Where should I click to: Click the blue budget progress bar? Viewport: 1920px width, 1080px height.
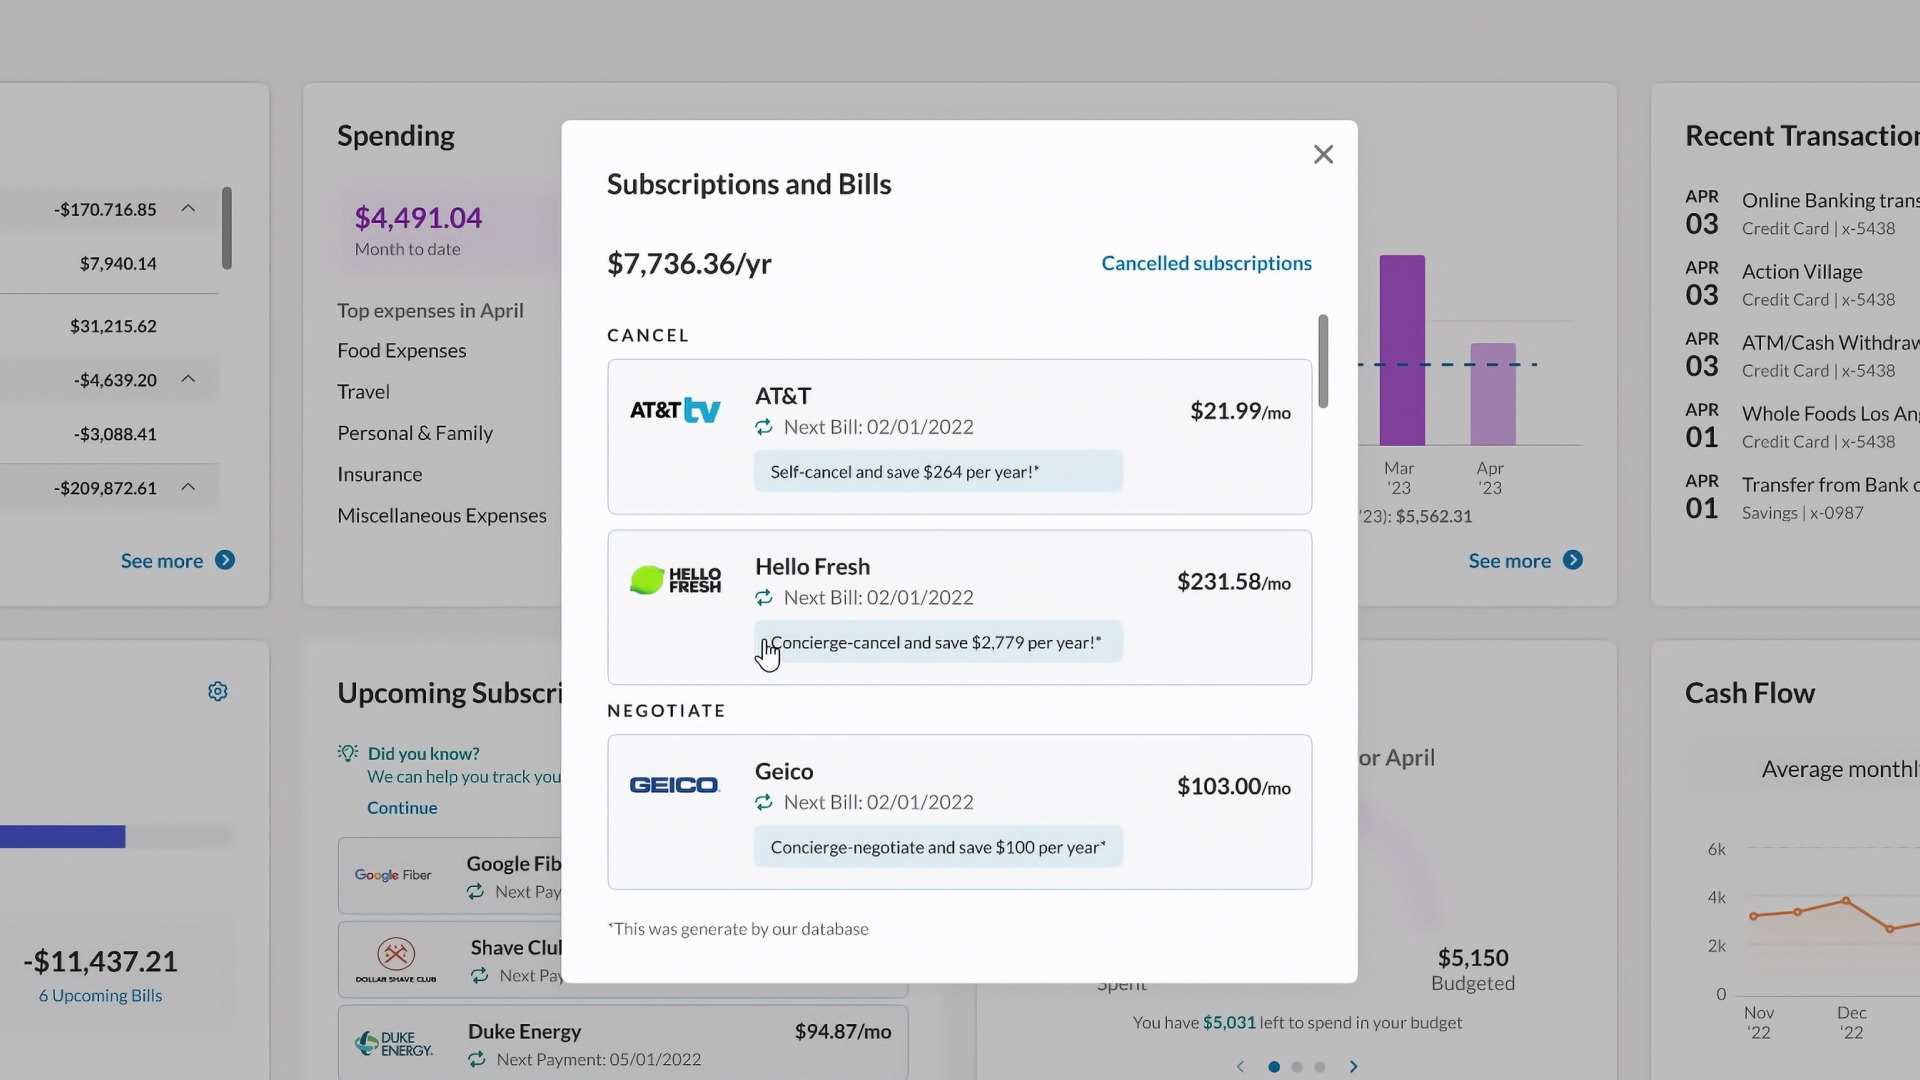click(x=61, y=836)
